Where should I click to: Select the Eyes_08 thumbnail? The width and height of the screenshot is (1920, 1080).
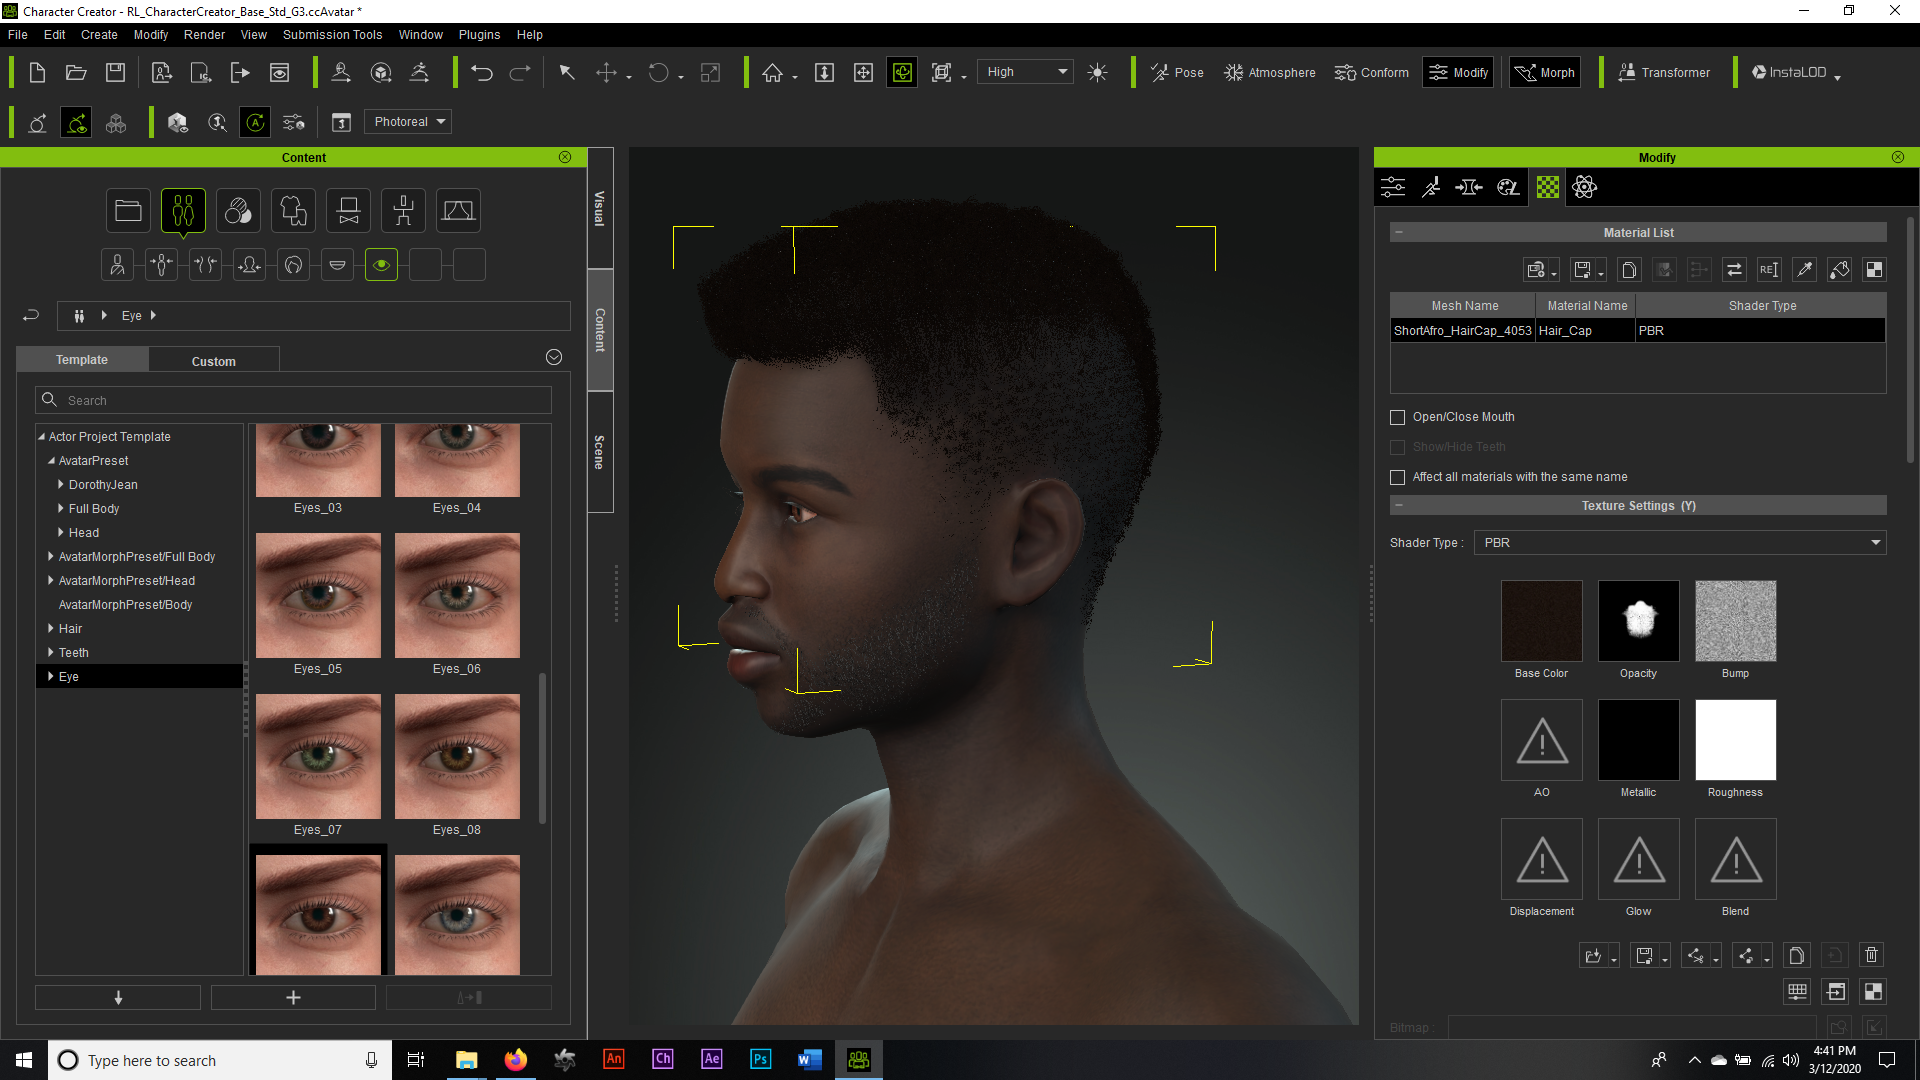[x=457, y=756]
